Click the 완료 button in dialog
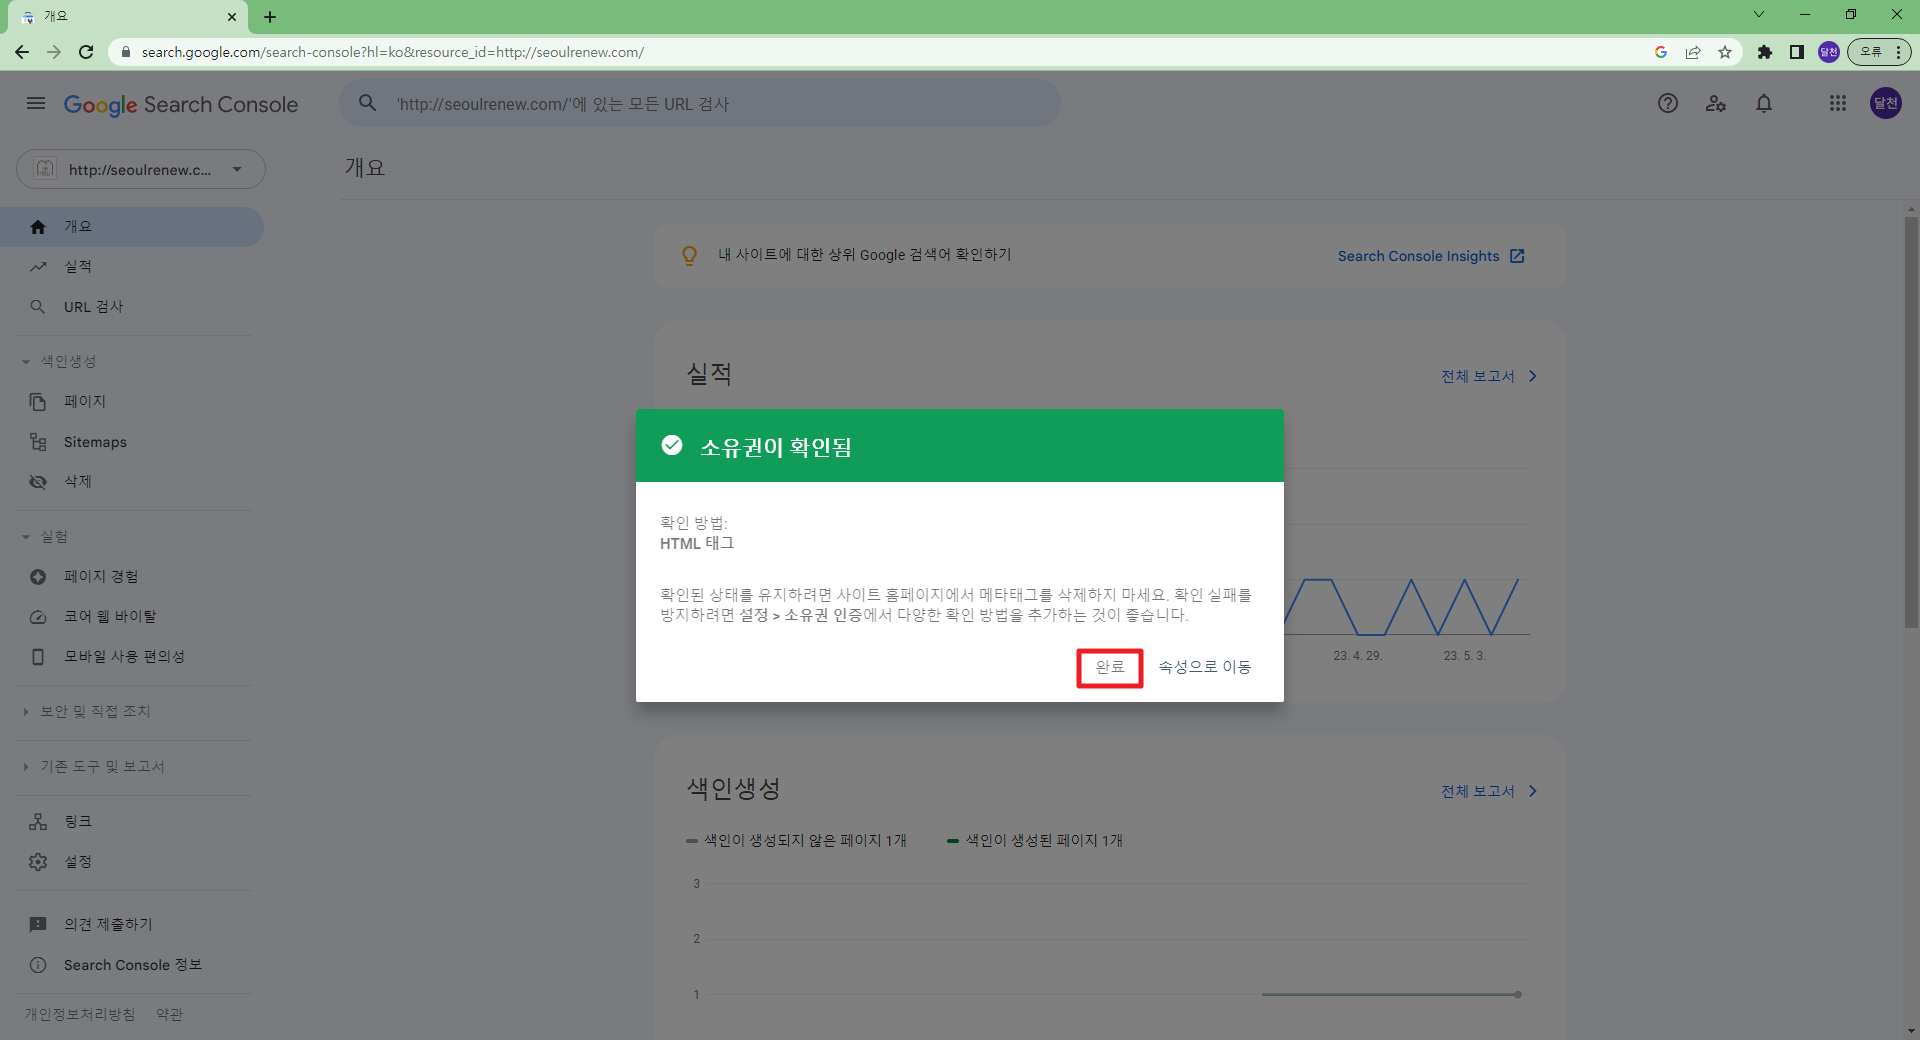Viewport: 1920px width, 1040px height. [x=1109, y=668]
